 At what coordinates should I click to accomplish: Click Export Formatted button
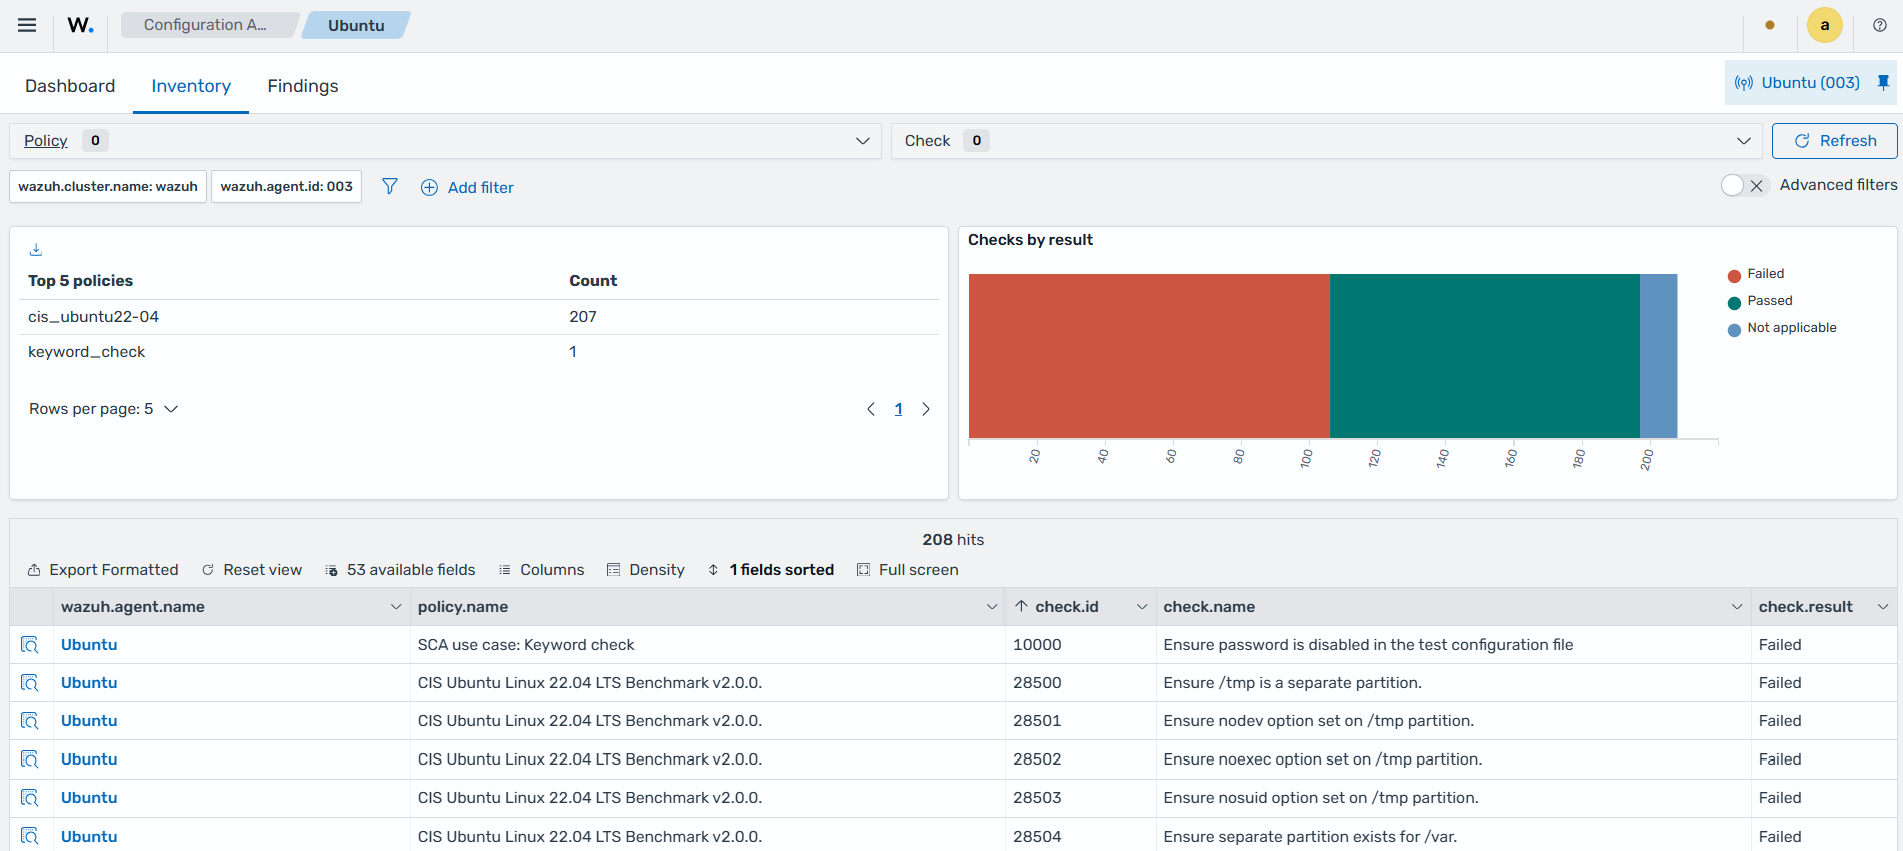tap(103, 570)
